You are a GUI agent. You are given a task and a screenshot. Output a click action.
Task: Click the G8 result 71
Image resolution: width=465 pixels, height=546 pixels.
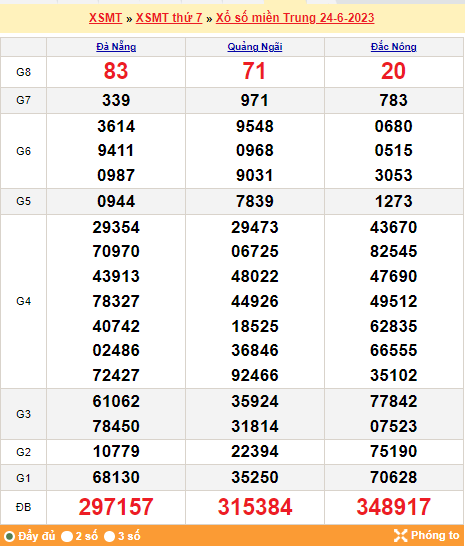tap(255, 71)
